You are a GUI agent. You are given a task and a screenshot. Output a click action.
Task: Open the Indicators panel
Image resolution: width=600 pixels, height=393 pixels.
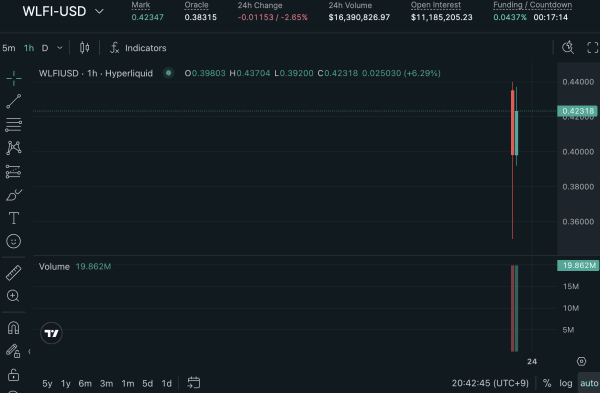point(138,48)
